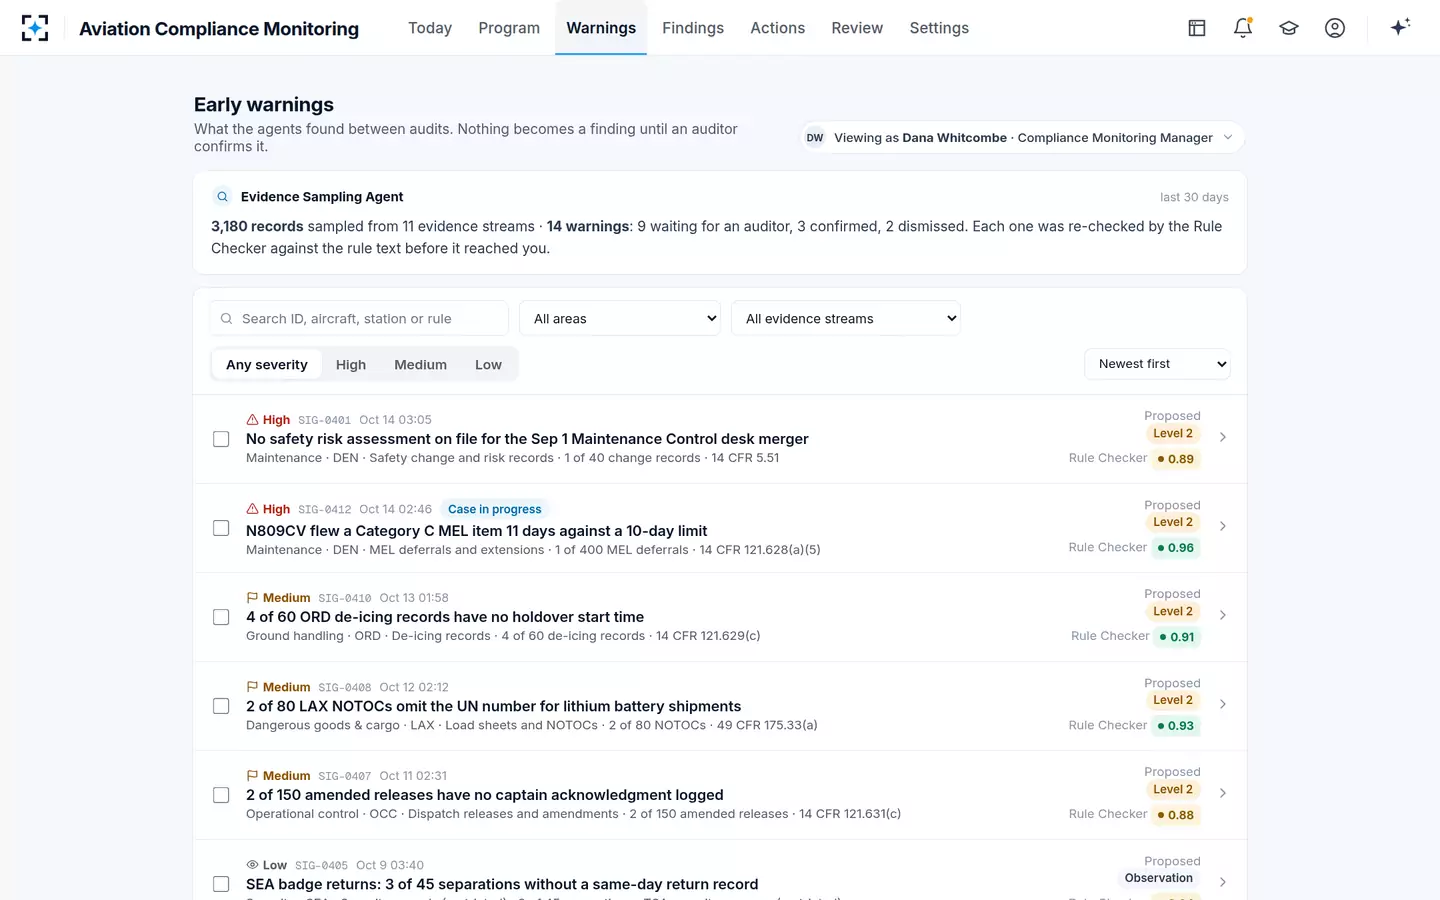This screenshot has width=1440, height=900.
Task: Open the All areas dropdown
Action: (620, 318)
